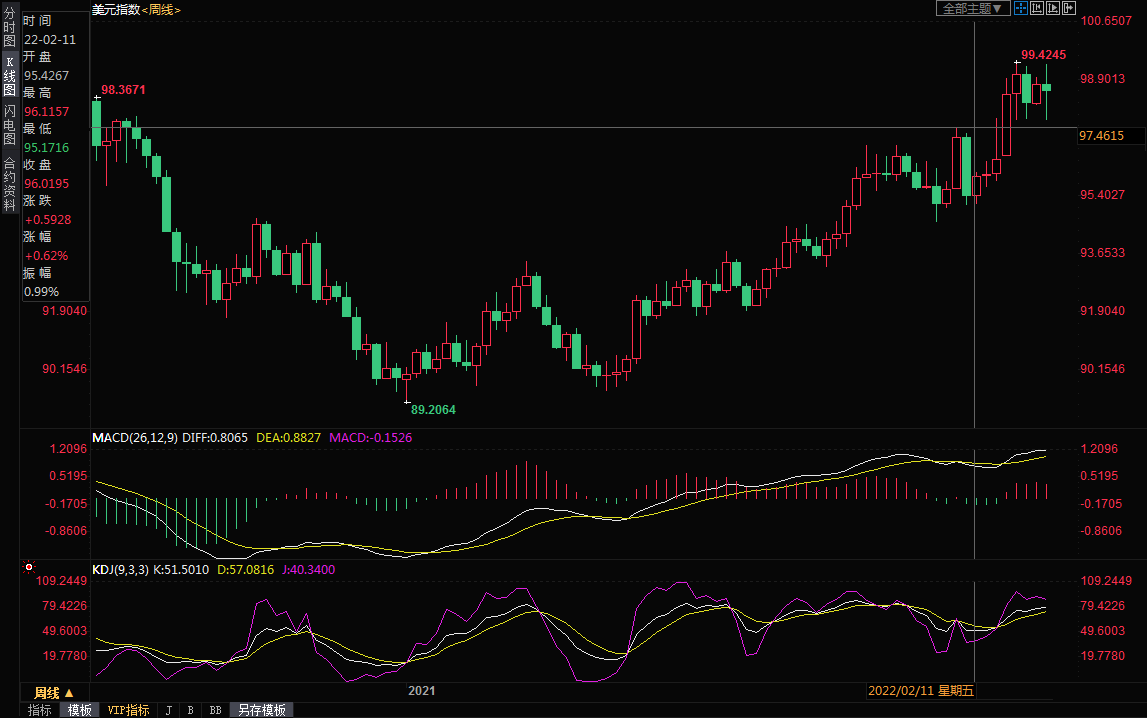Select the K线图 side tab
The height and width of the screenshot is (718, 1147).
9,76
